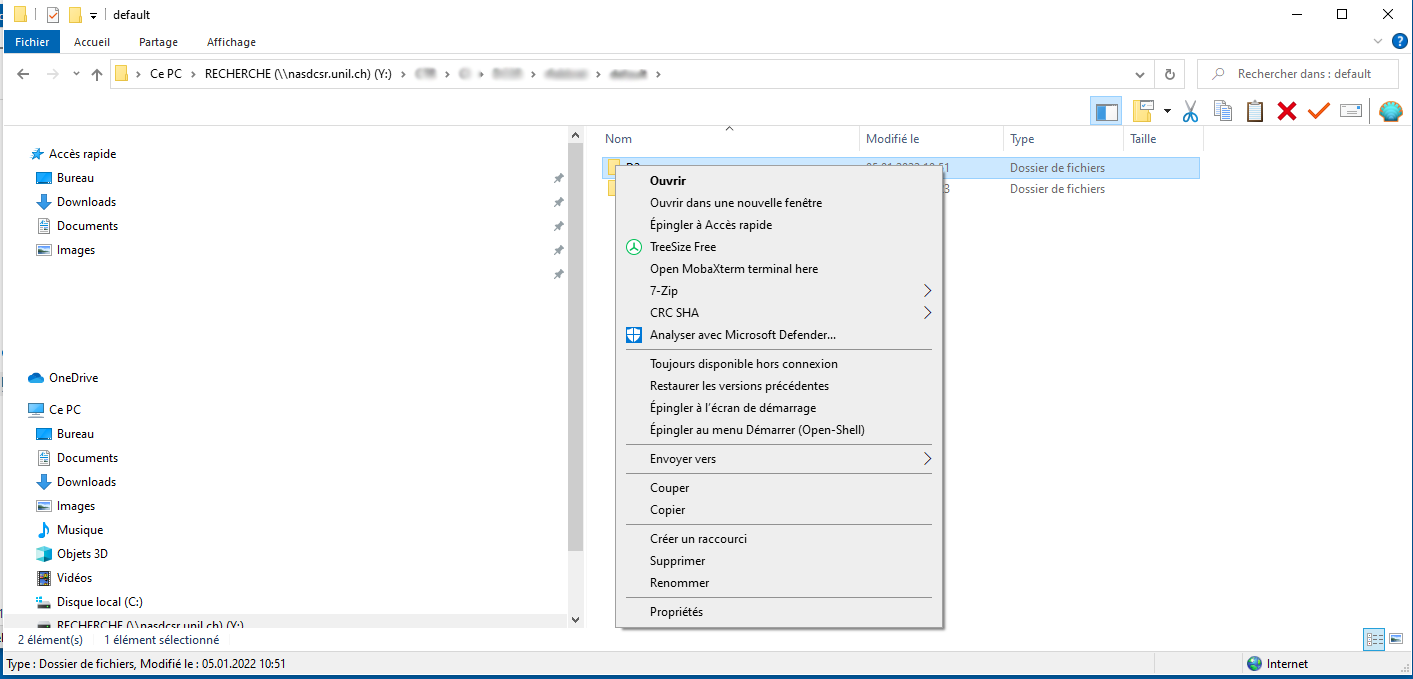Open the Open-Shell seashell icon
The width and height of the screenshot is (1413, 679).
[1390, 111]
